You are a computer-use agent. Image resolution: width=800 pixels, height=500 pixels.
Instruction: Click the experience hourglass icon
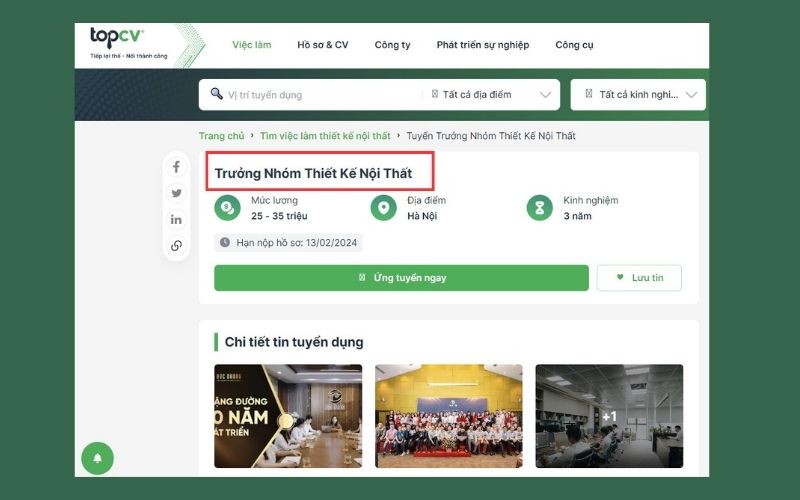click(x=540, y=207)
